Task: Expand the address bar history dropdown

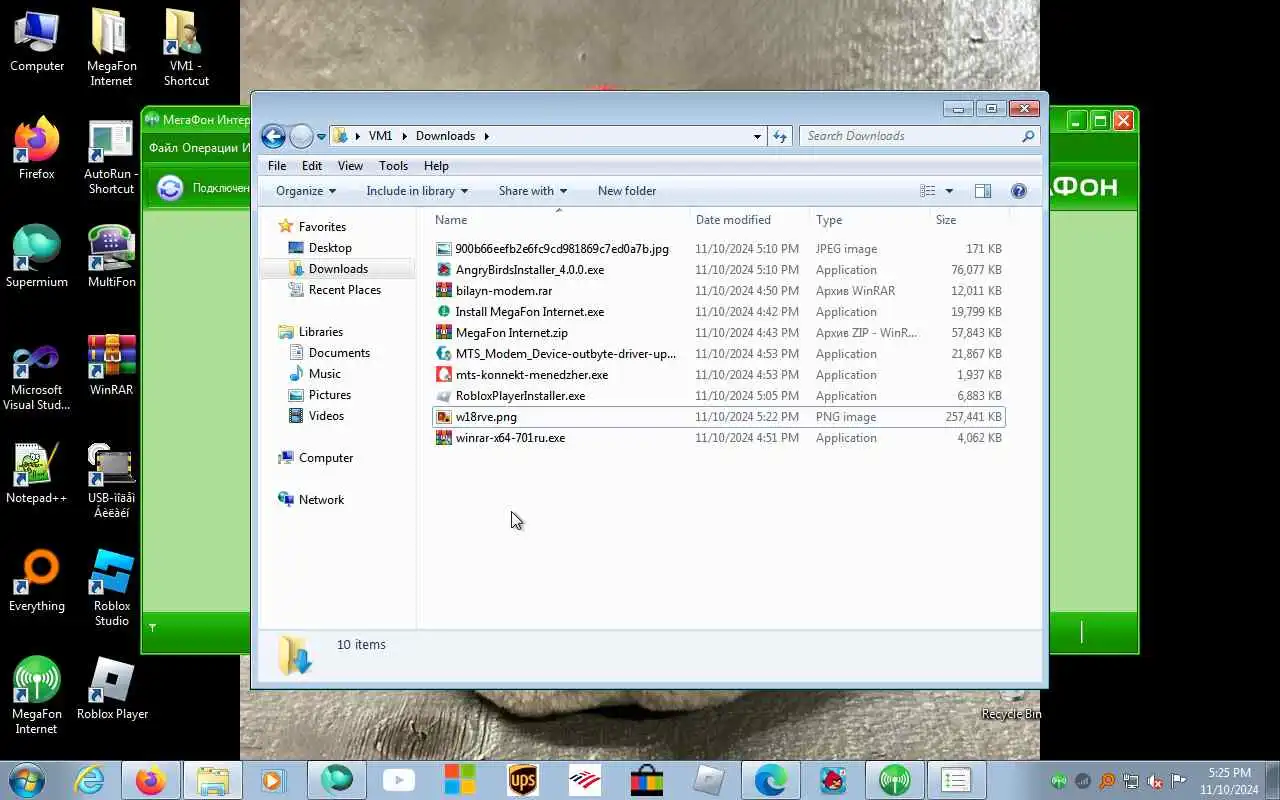Action: pyautogui.click(x=757, y=136)
